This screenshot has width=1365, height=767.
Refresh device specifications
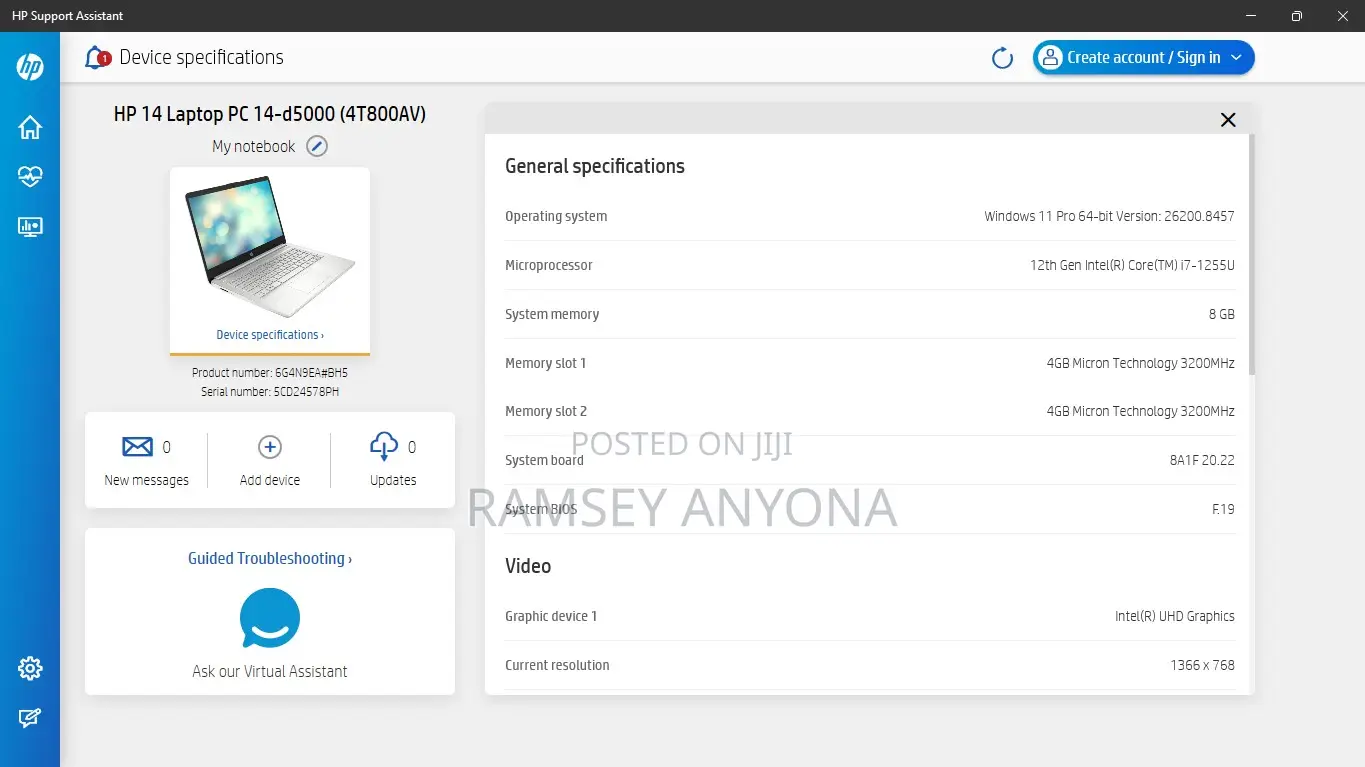(x=1002, y=58)
